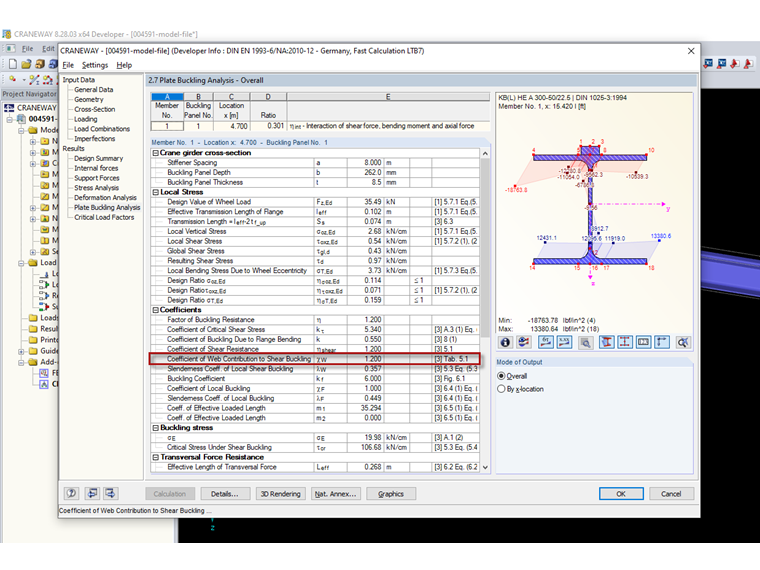Image resolution: width=760 pixels, height=570 pixels.
Task: Open Stress Analysis in the results tree
Action: pyautogui.click(x=96, y=187)
